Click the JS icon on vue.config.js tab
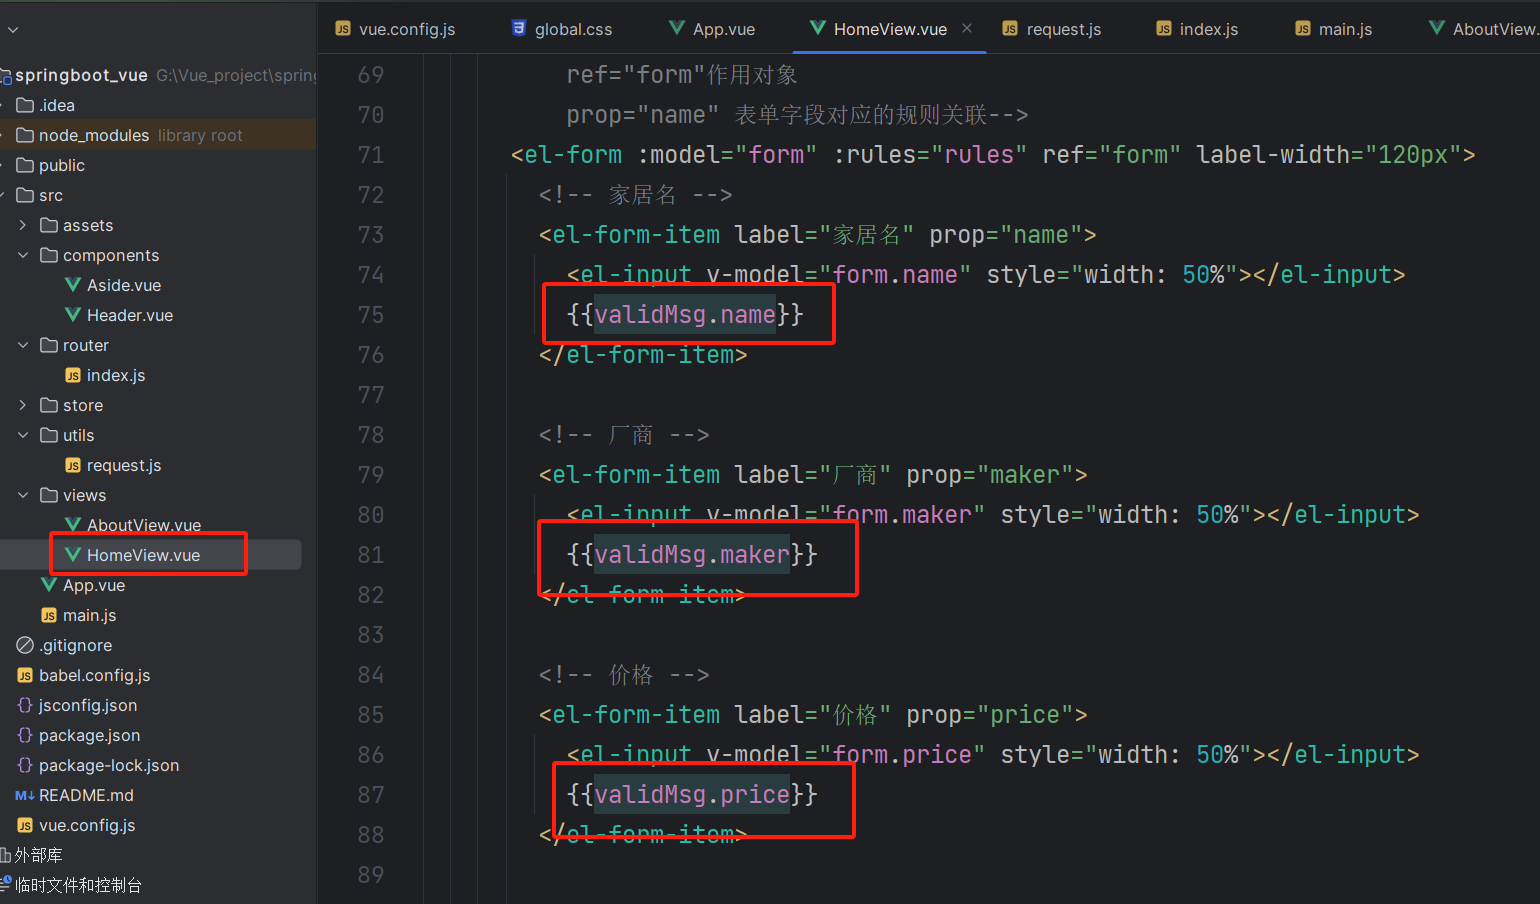Screen dimensions: 1540x904 click(343, 29)
